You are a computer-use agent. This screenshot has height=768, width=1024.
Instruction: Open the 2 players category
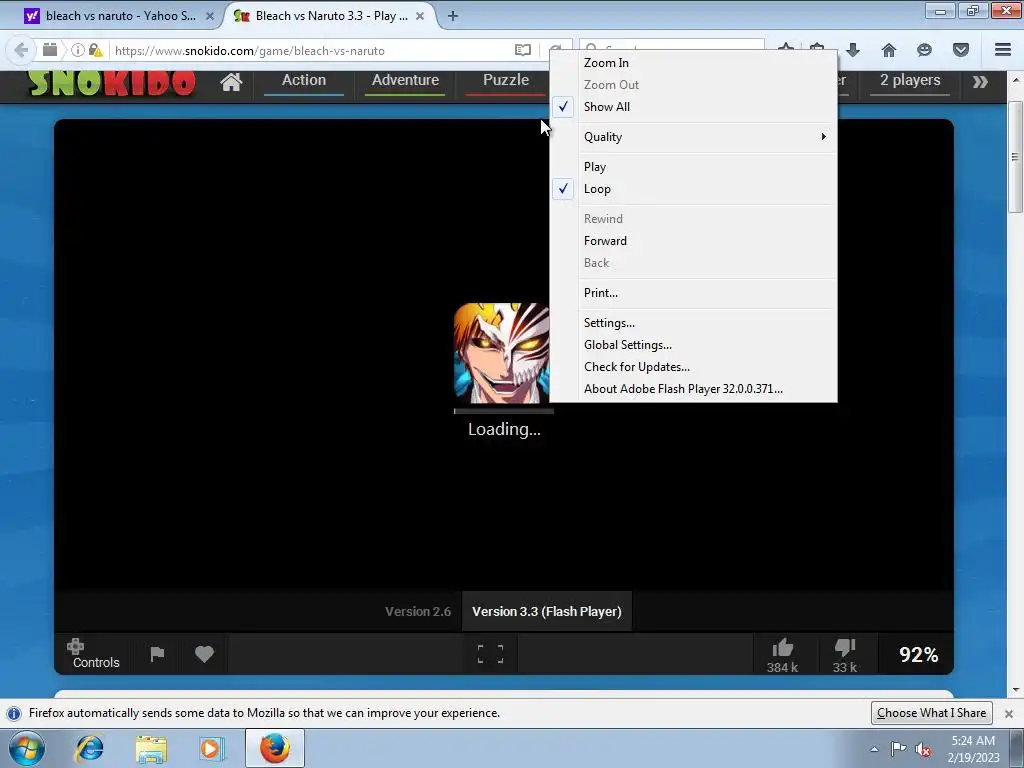pyautogui.click(x=910, y=80)
